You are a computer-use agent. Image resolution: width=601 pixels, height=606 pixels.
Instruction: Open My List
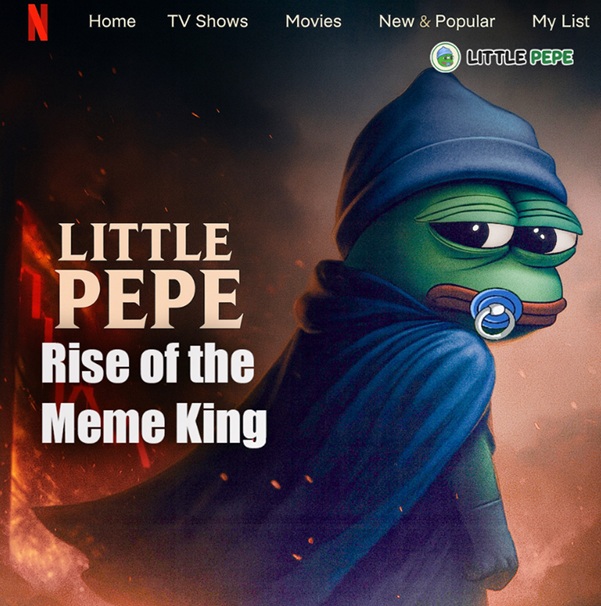pyautogui.click(x=560, y=22)
